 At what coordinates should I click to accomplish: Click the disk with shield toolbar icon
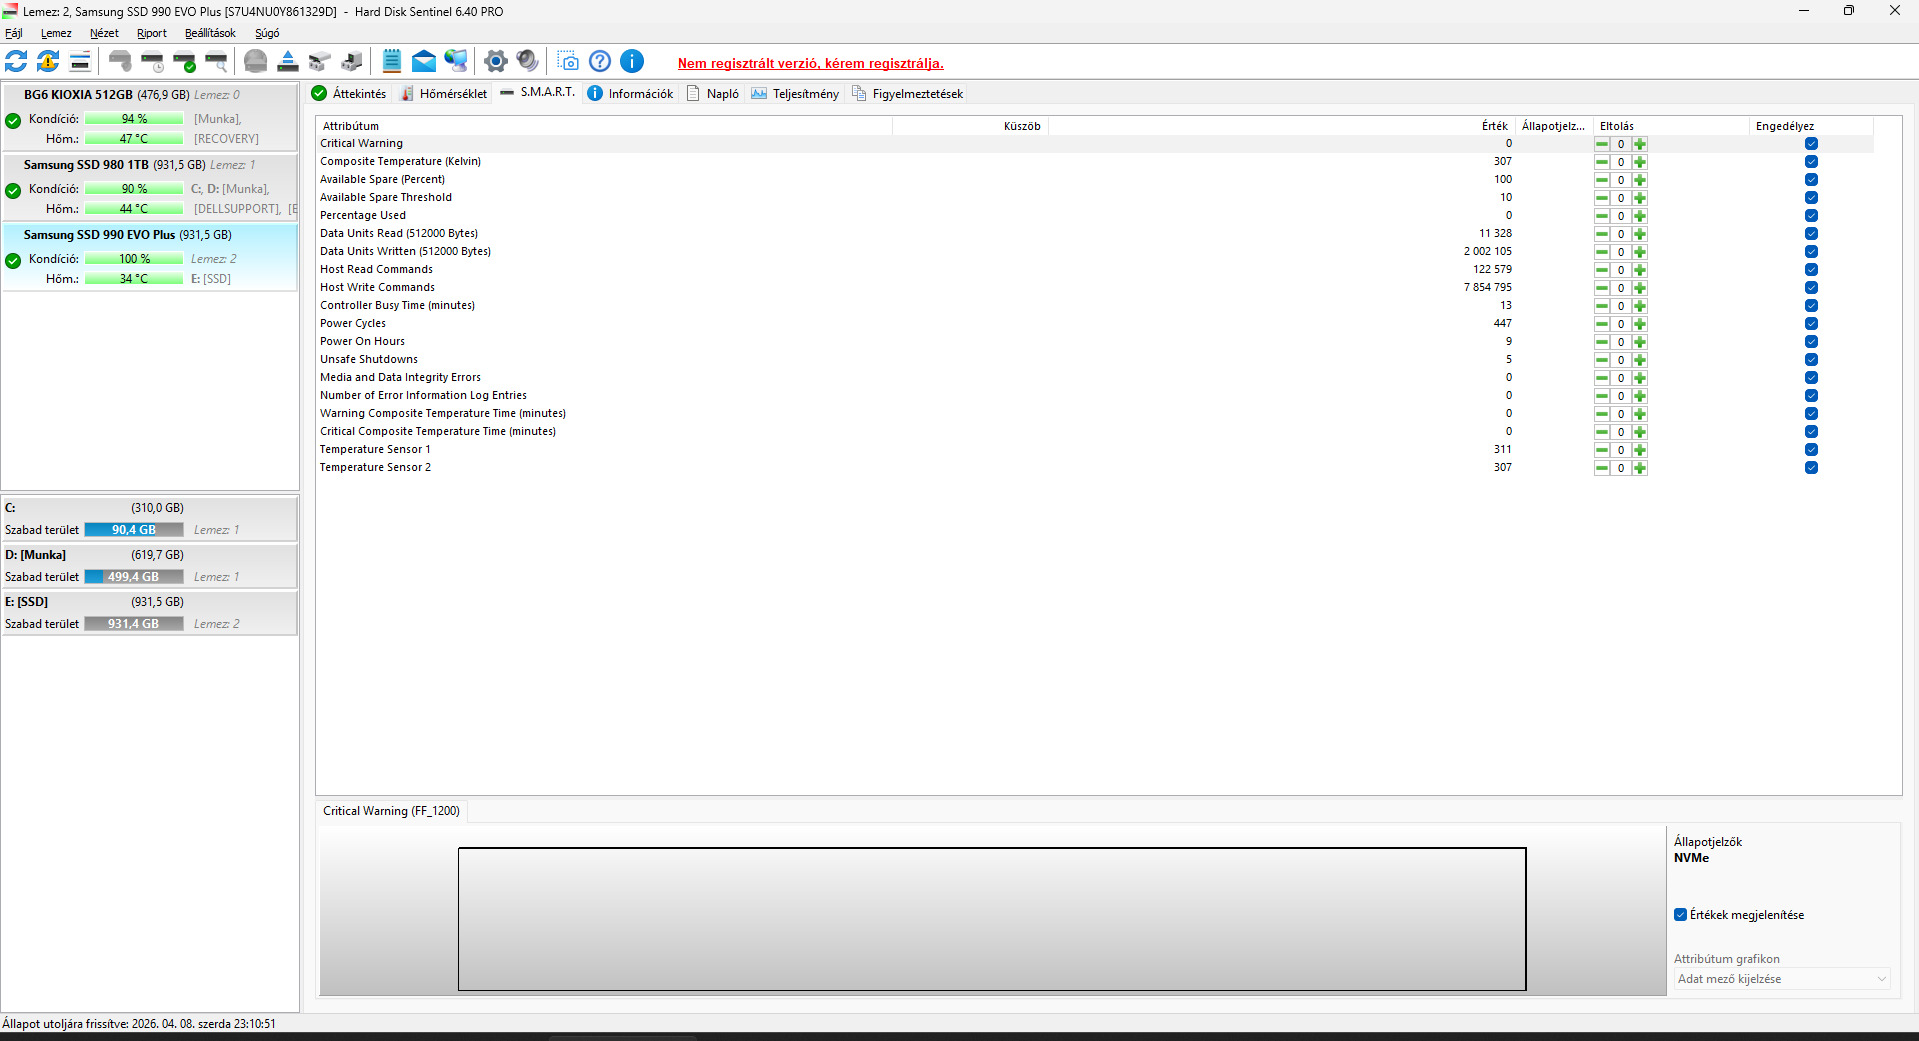120,61
